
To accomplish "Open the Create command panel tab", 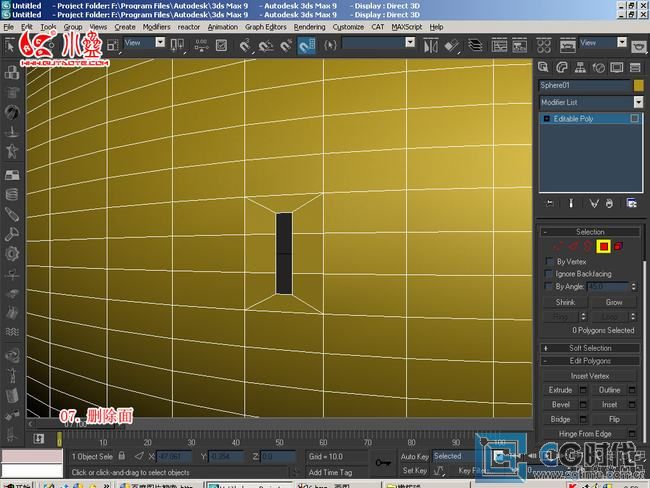I will click(x=543, y=67).
